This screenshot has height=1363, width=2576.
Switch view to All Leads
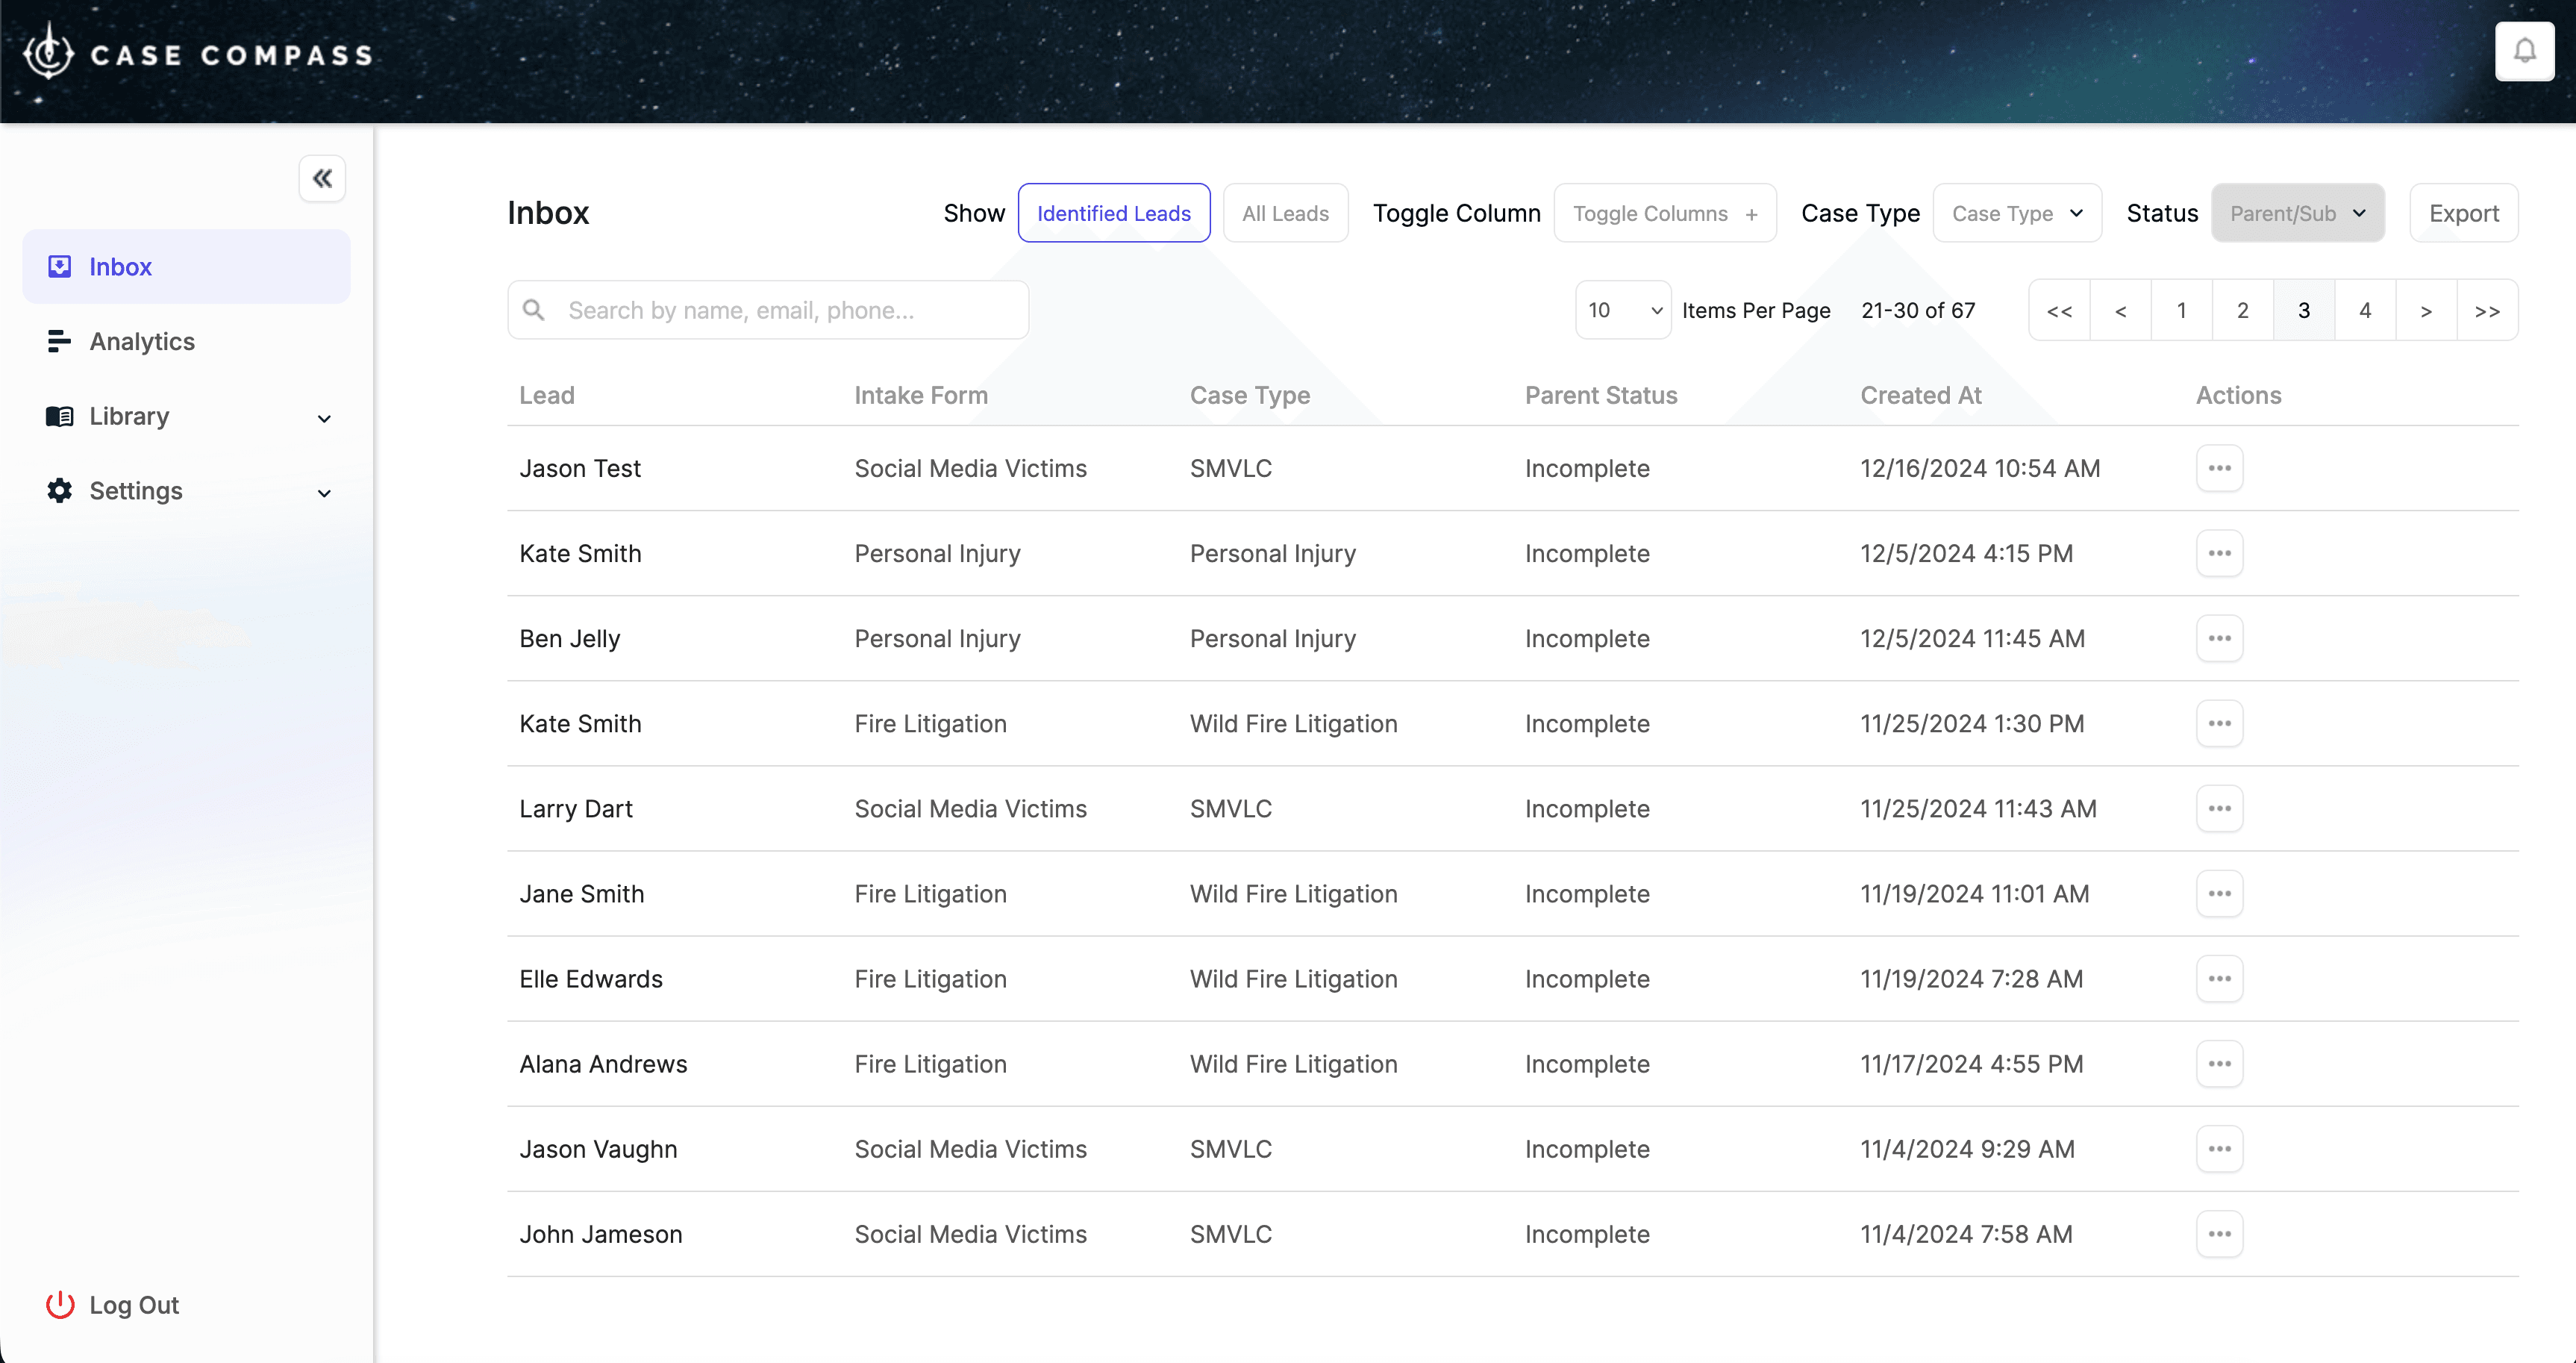point(1285,212)
